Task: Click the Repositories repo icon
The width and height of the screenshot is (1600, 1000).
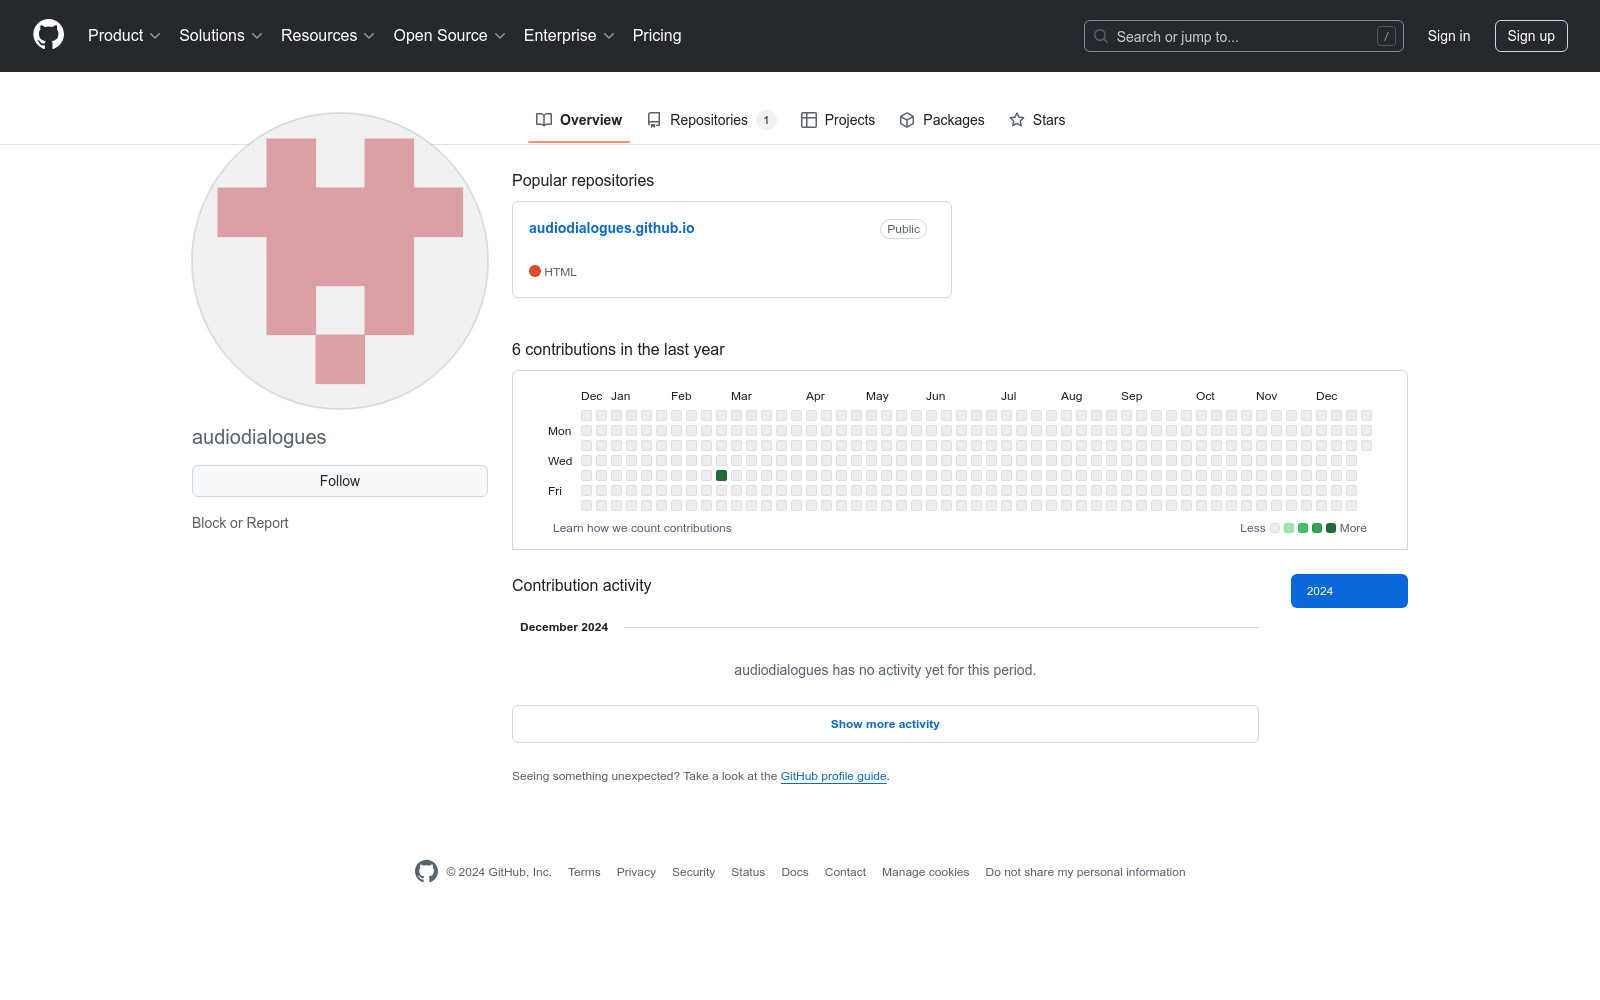Action: [654, 120]
